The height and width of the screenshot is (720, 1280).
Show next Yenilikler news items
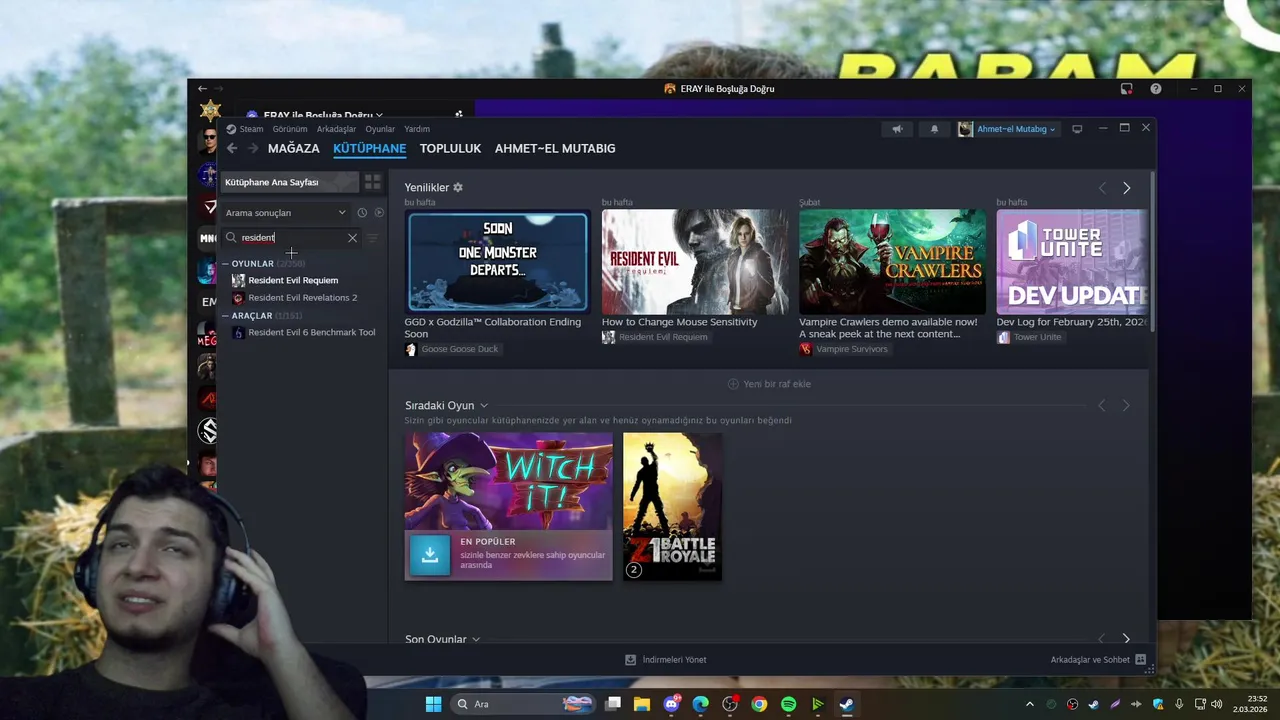coord(1126,188)
